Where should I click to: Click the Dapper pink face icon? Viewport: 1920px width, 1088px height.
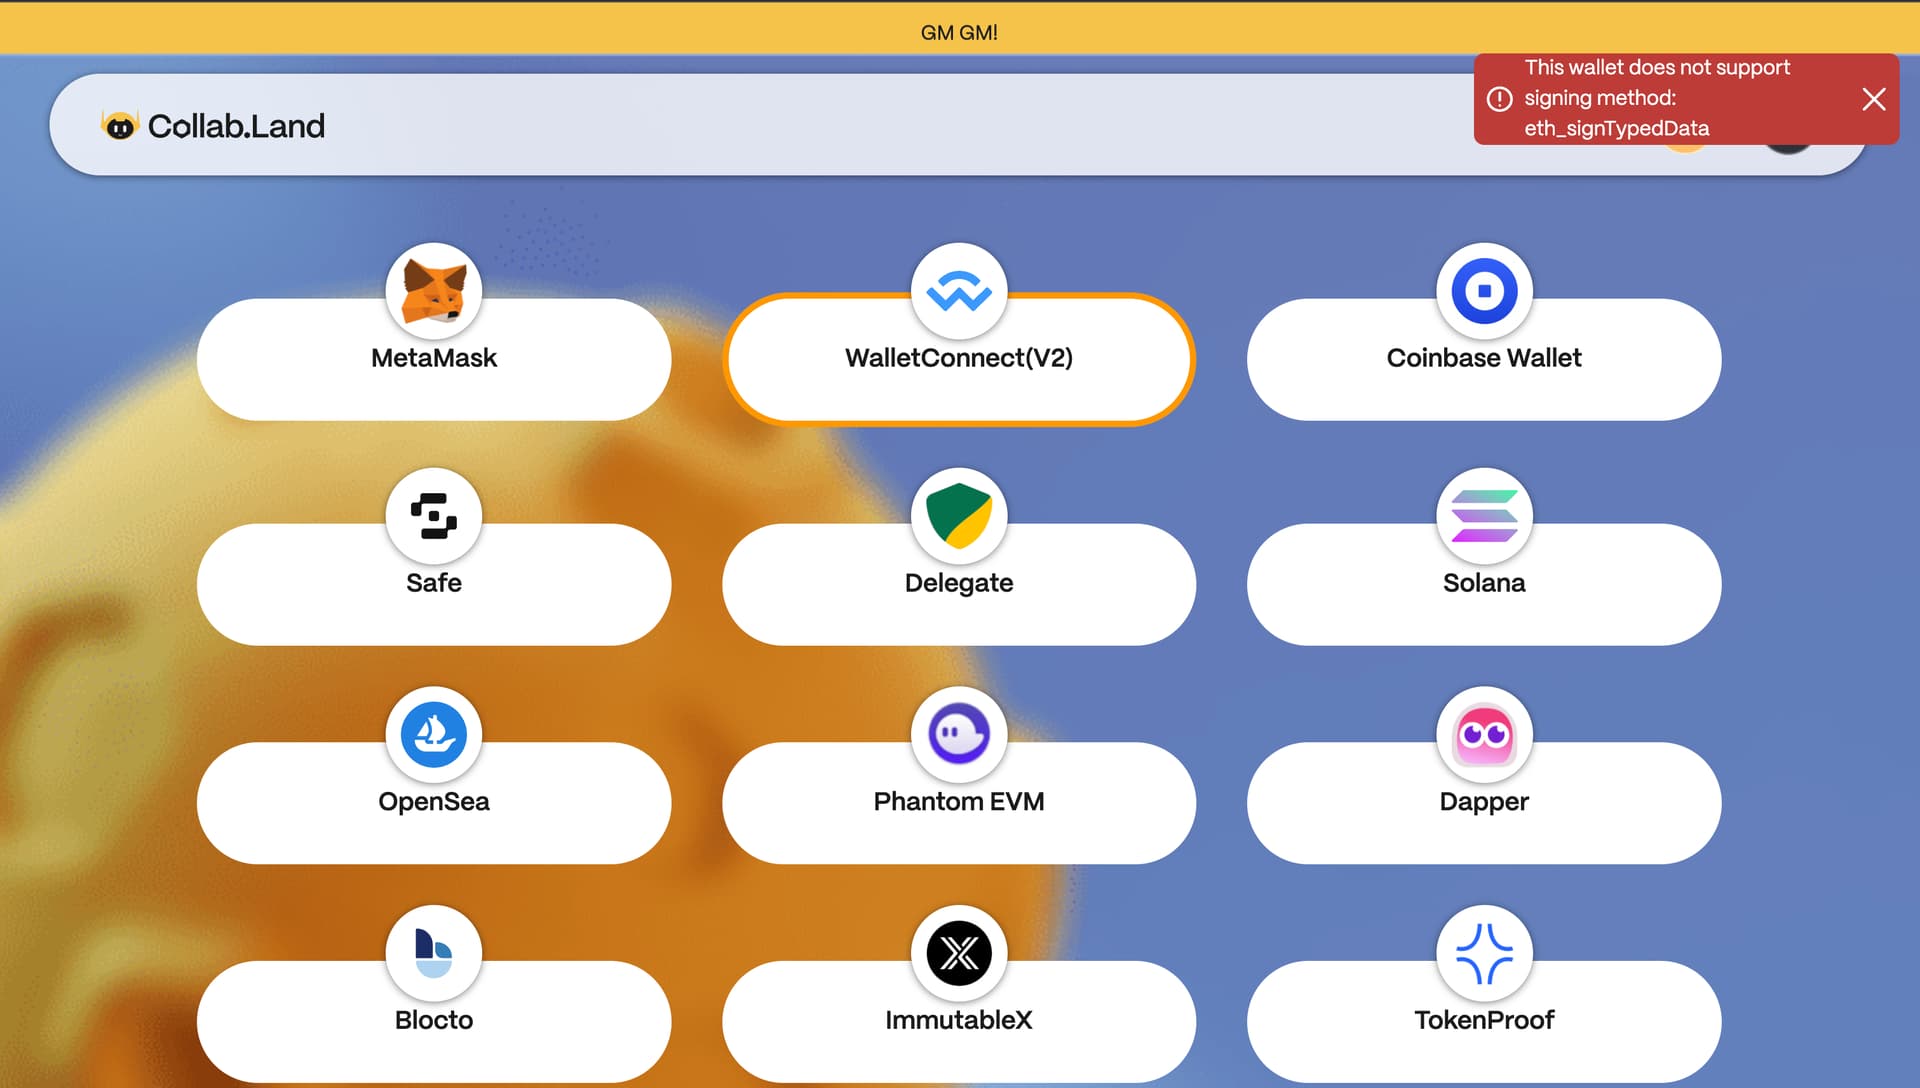click(1484, 735)
